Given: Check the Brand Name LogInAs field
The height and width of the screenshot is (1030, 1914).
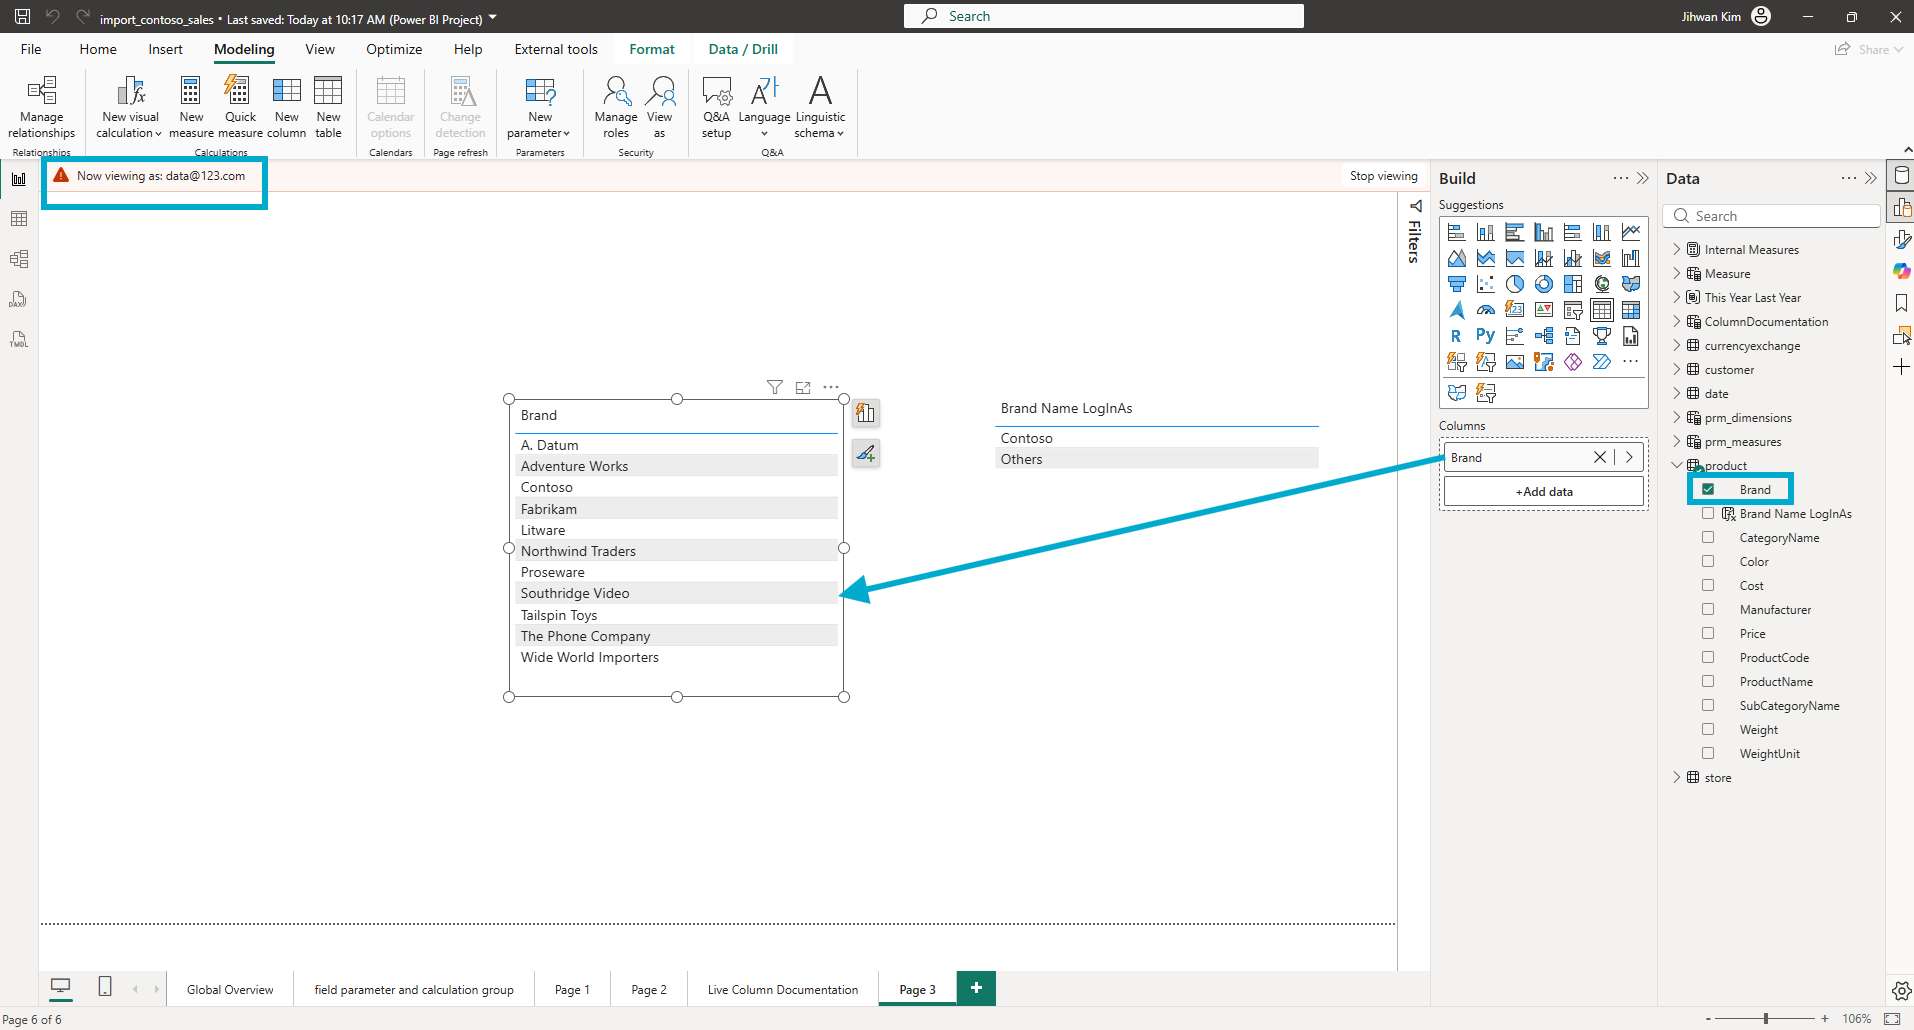Looking at the screenshot, I should click(1708, 513).
